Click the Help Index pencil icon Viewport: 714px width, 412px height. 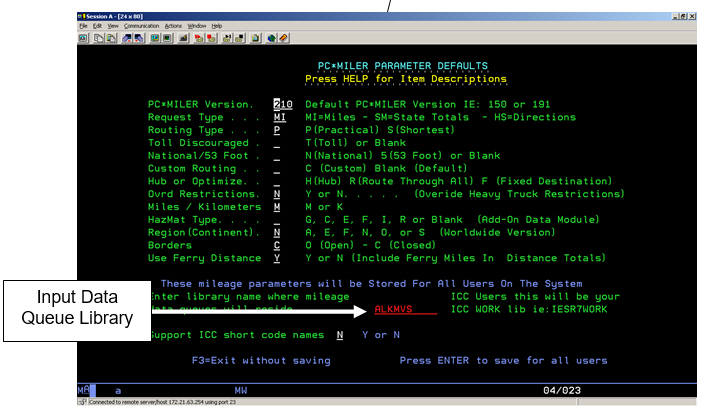[x=283, y=38]
